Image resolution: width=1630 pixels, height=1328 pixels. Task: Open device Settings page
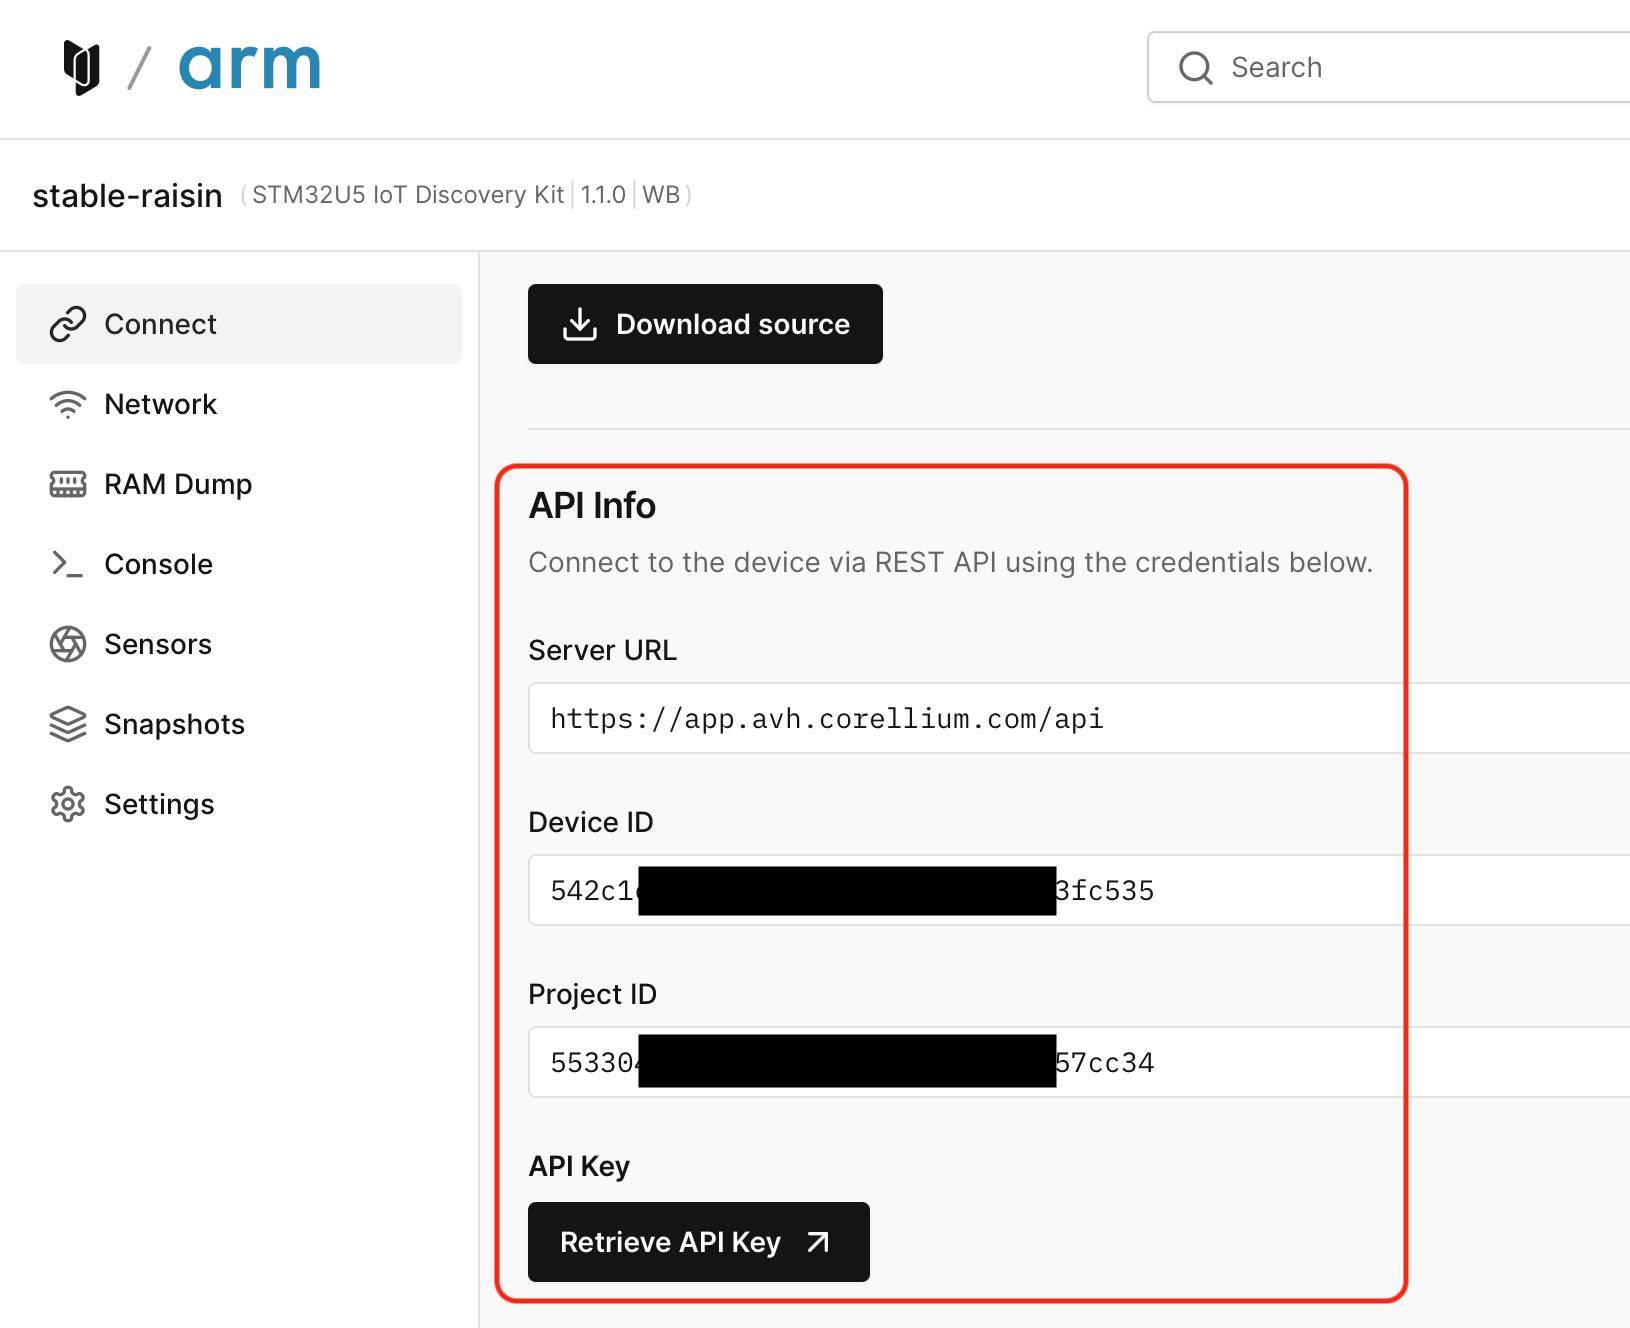pos(239,804)
